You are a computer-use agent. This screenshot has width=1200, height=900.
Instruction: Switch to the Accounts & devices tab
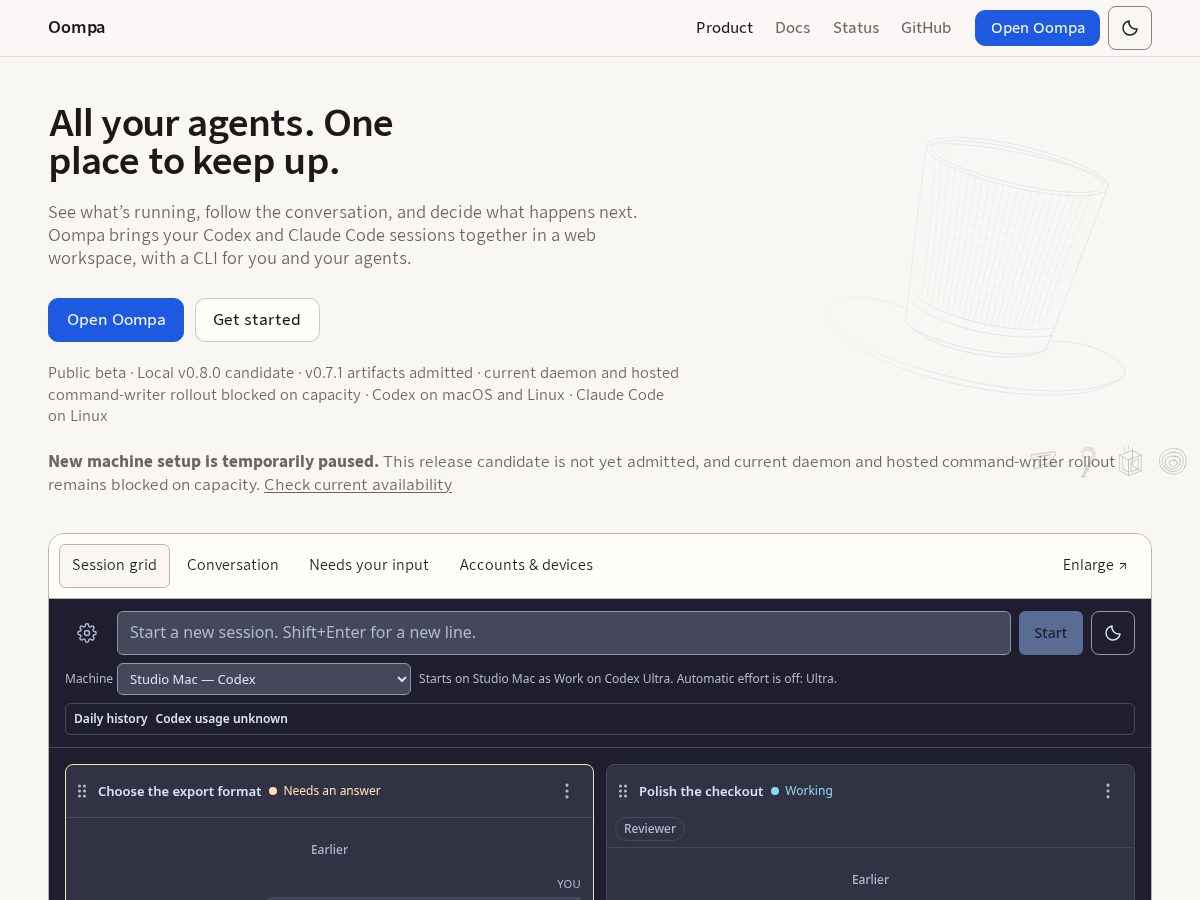pos(526,566)
